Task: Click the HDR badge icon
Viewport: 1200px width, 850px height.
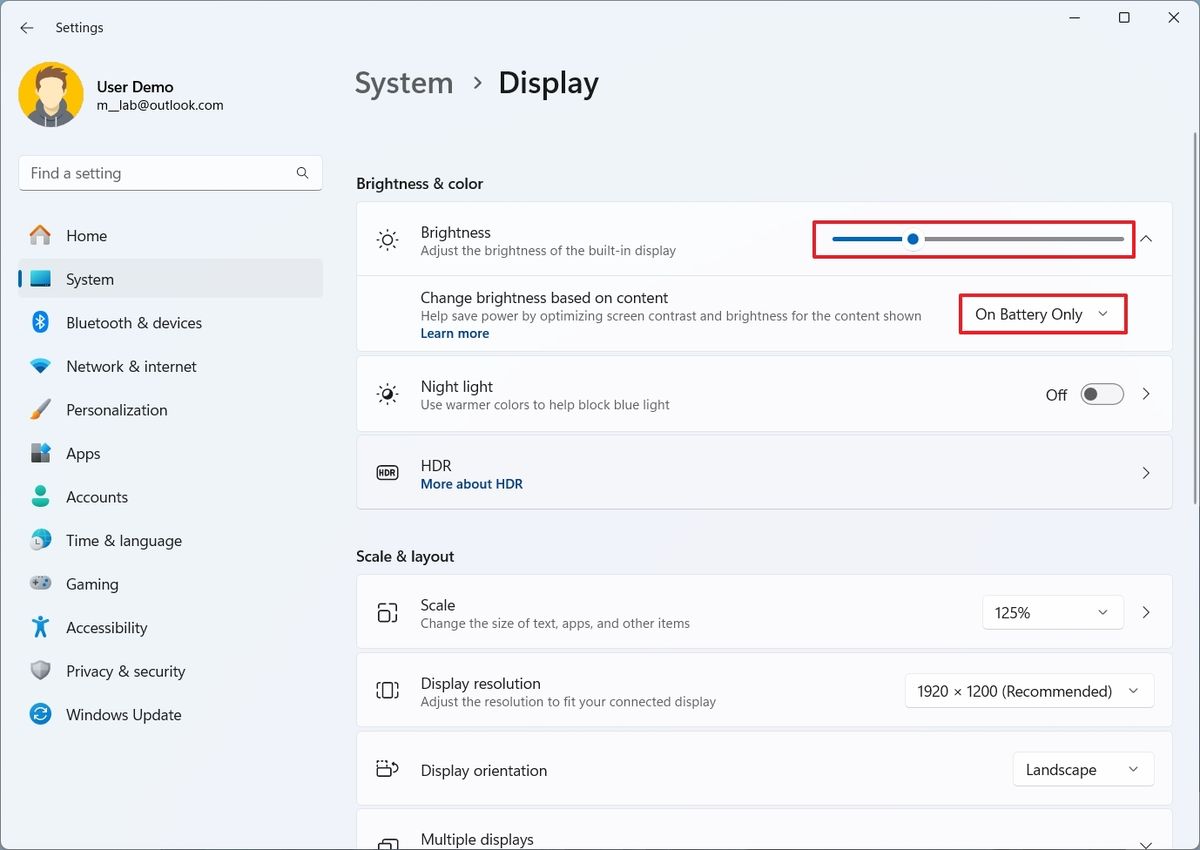Action: 387,473
